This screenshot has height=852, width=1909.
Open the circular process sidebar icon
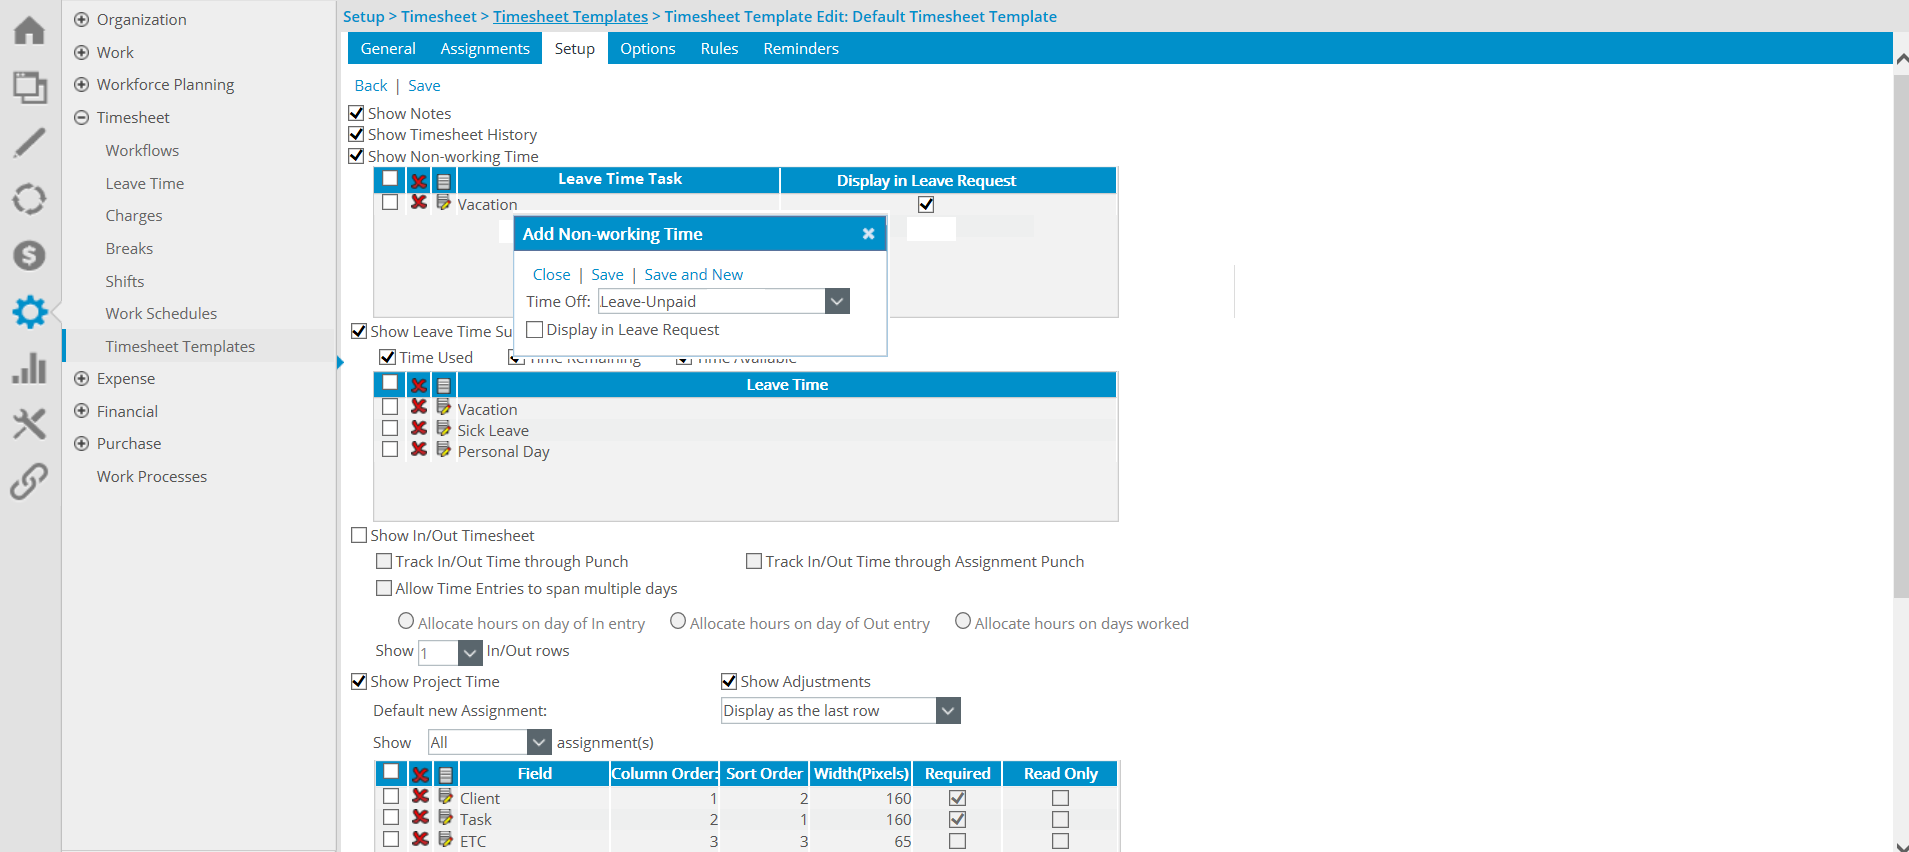point(29,199)
